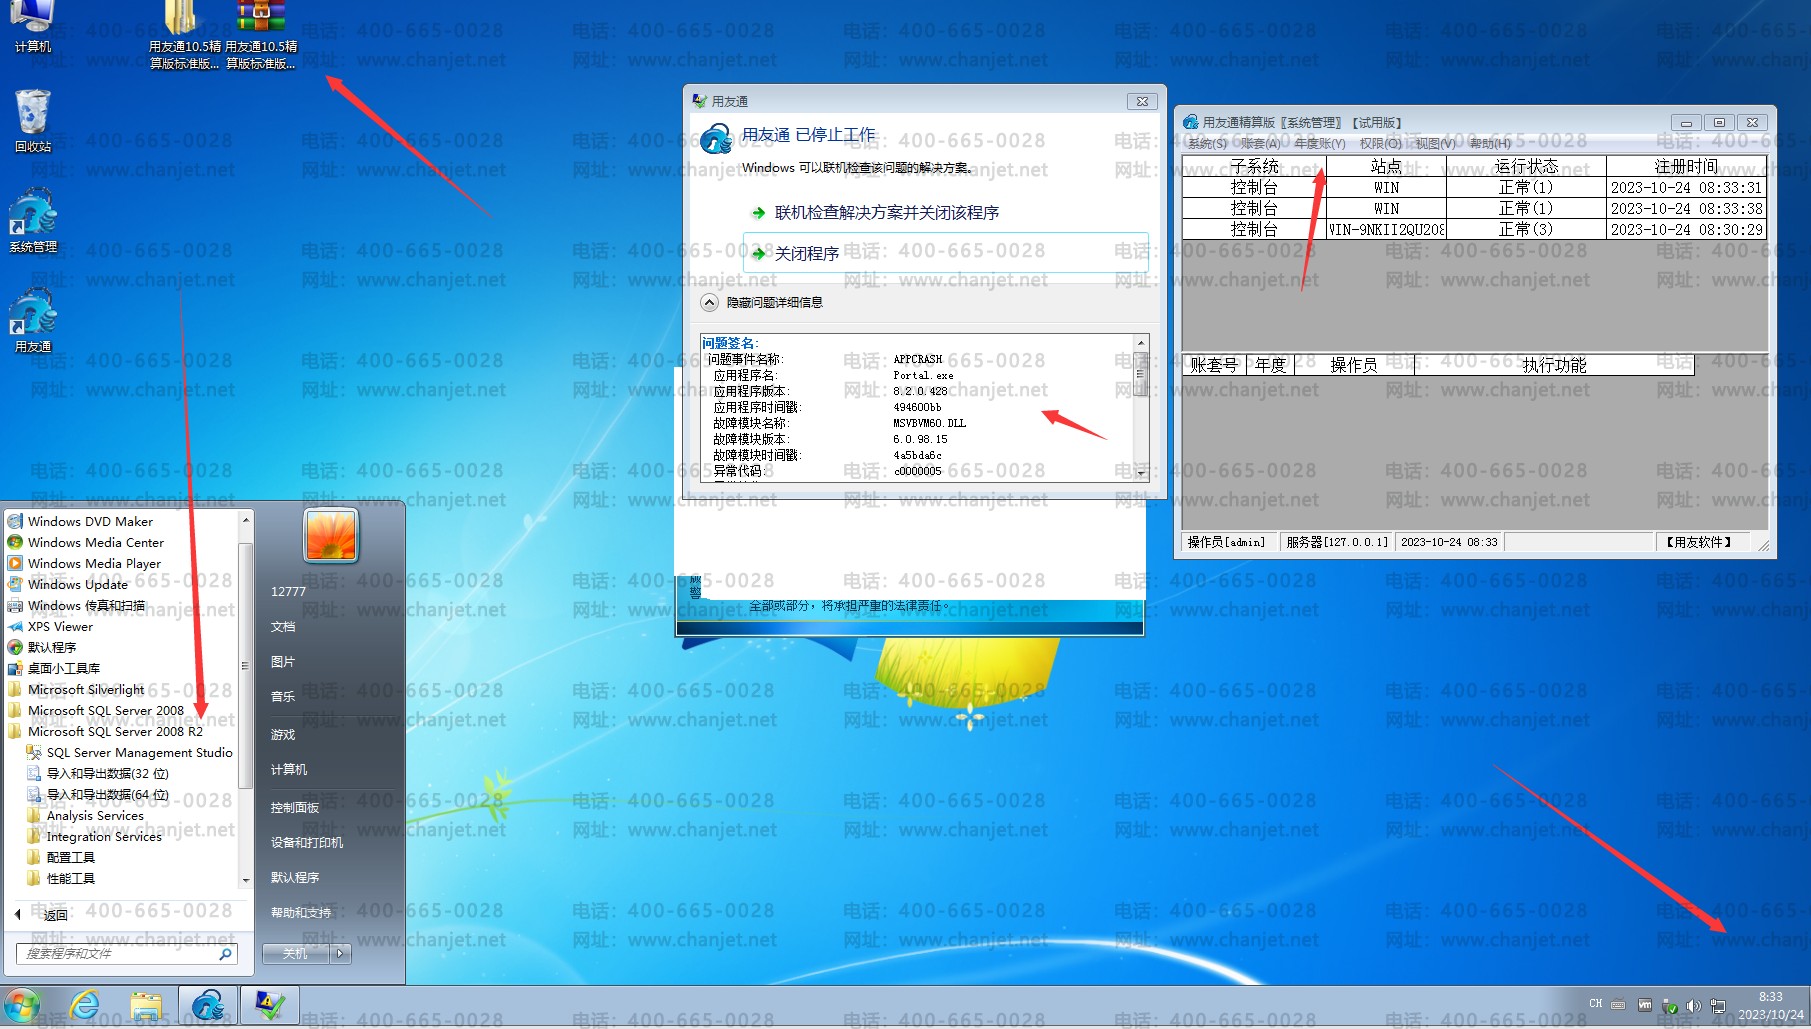
Task: Launch the 用友通 desktop shortcut
Action: (33, 320)
